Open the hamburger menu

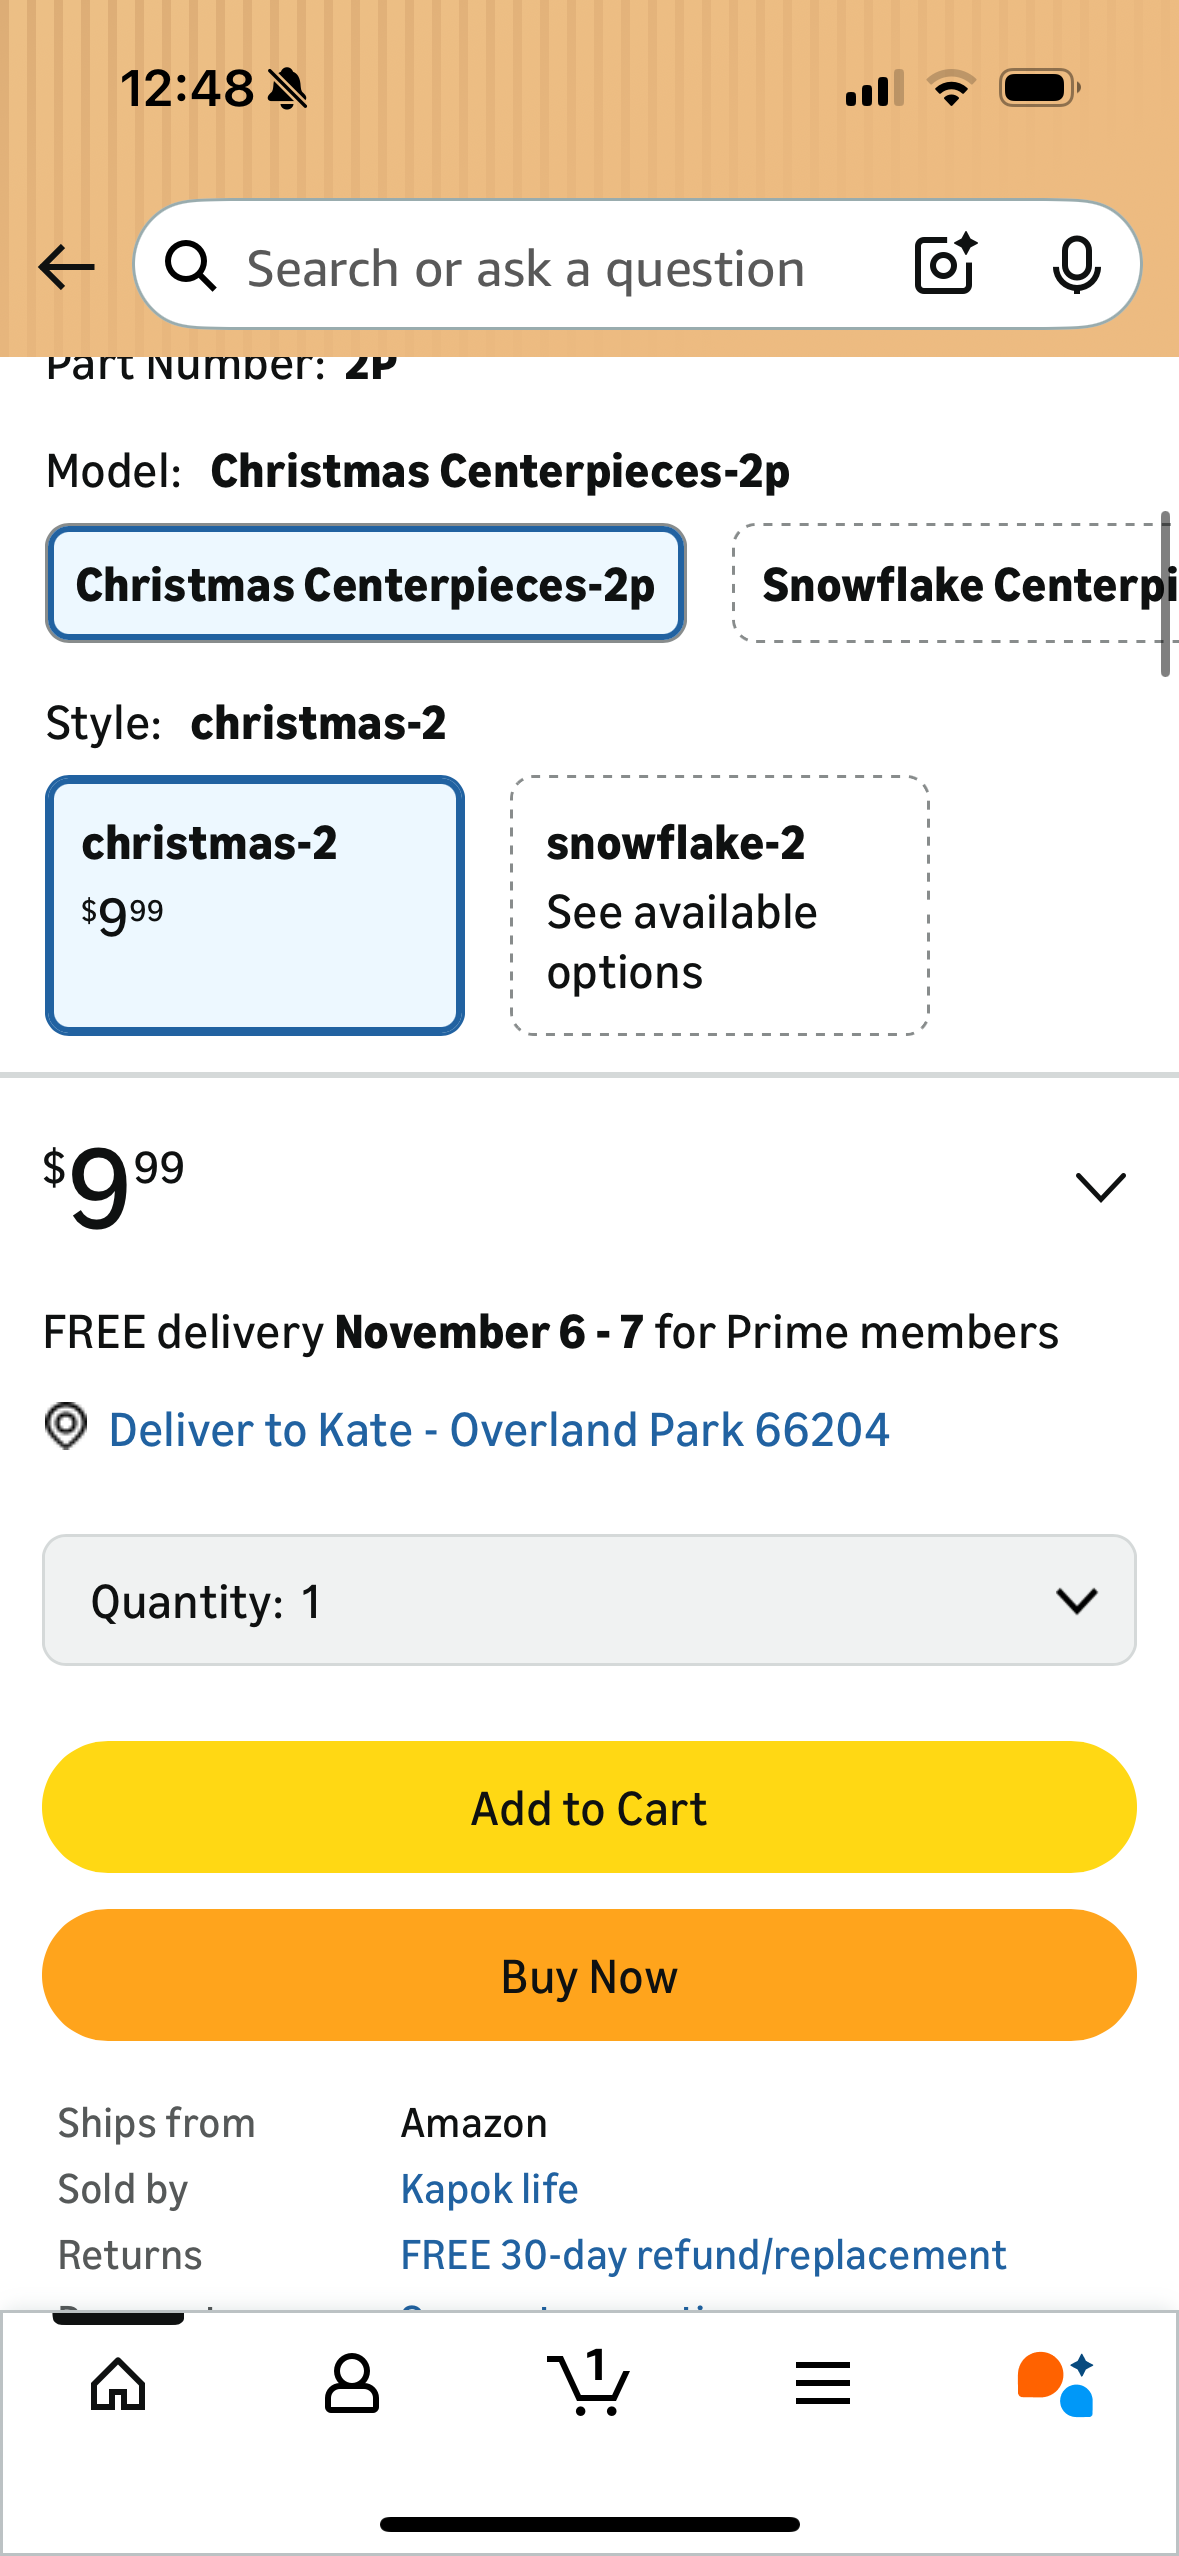[821, 2386]
